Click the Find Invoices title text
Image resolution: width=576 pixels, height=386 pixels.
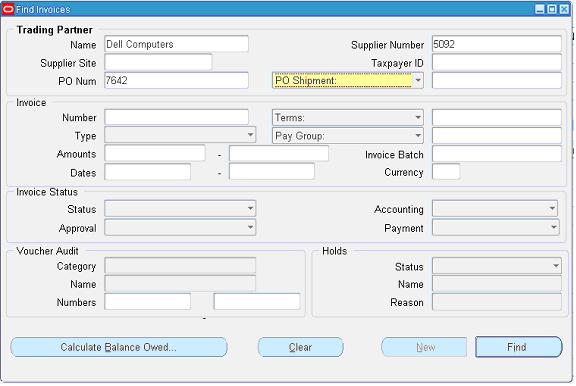click(43, 10)
